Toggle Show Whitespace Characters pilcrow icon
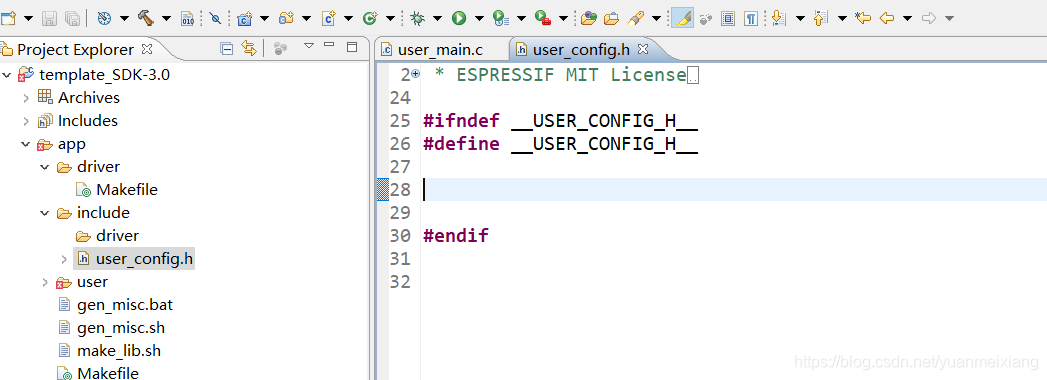This screenshot has height=380, width=1047. (x=751, y=18)
